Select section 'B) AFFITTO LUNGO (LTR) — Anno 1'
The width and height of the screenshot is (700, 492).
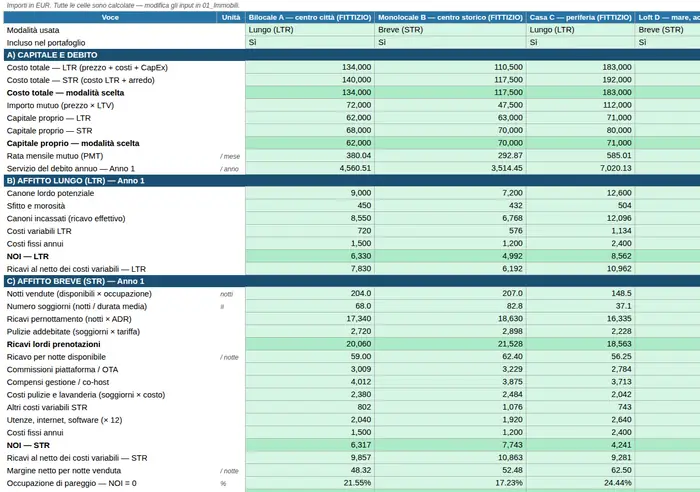tap(75, 181)
